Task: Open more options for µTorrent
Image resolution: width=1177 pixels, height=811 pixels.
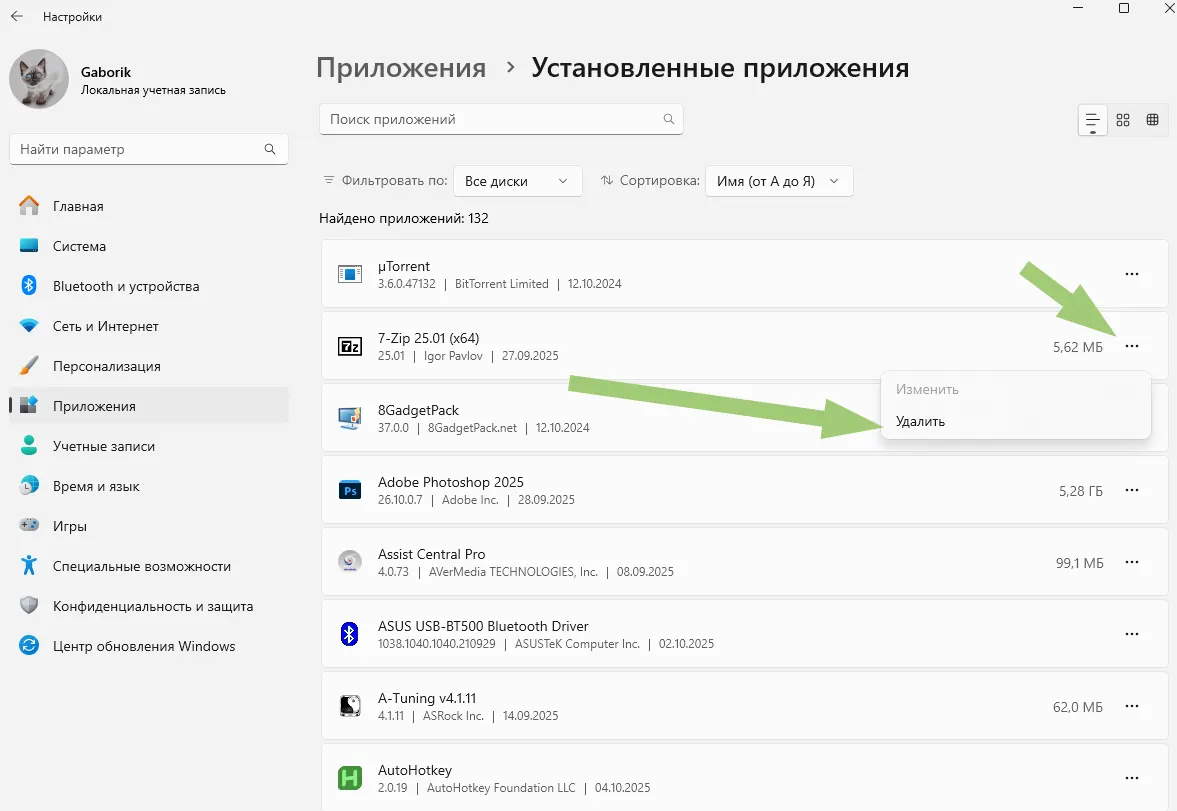Action: [x=1132, y=274]
